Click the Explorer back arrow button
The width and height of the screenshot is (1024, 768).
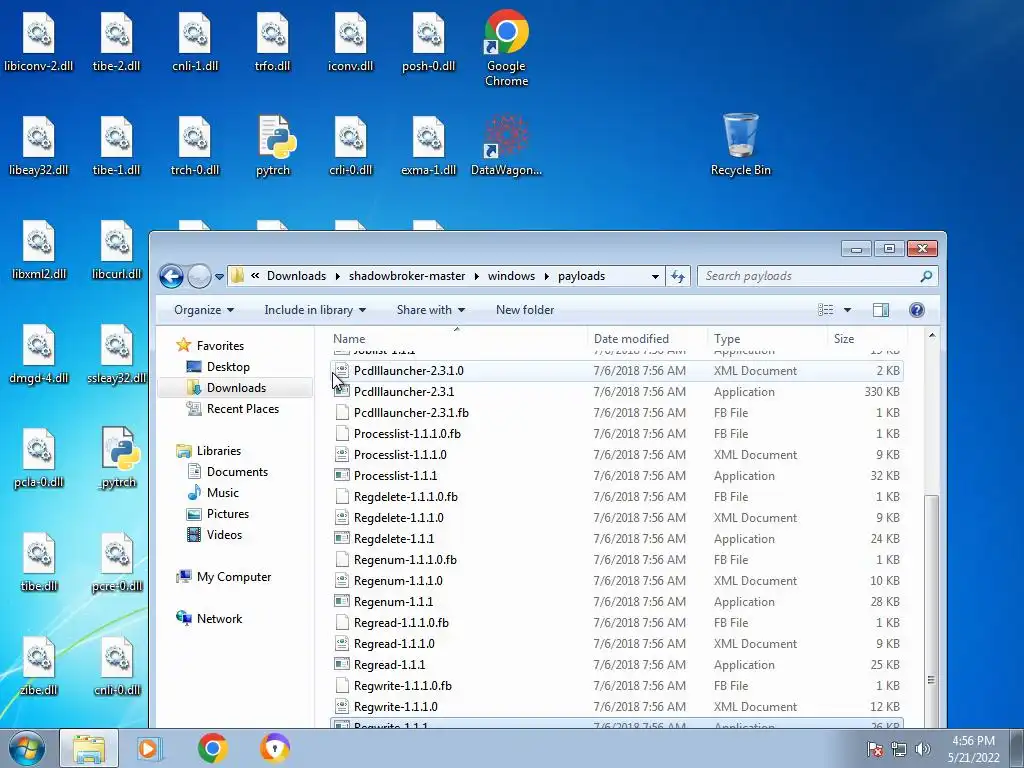point(171,276)
